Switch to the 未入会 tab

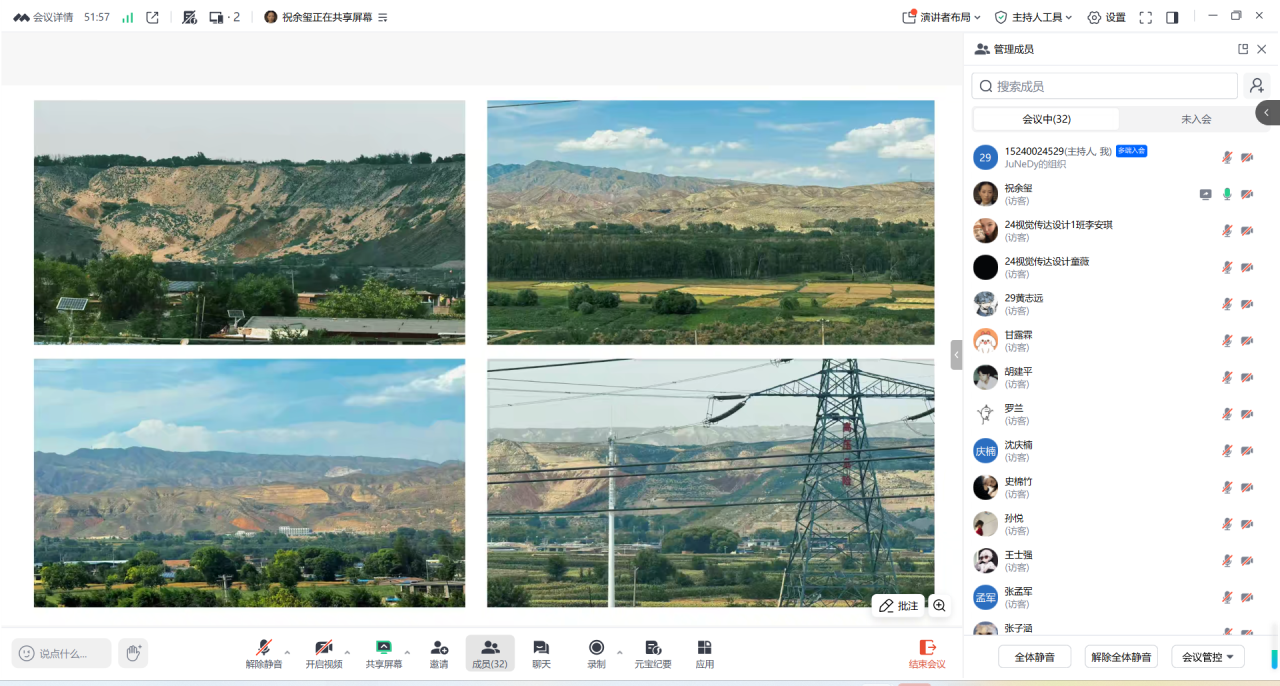point(1196,119)
